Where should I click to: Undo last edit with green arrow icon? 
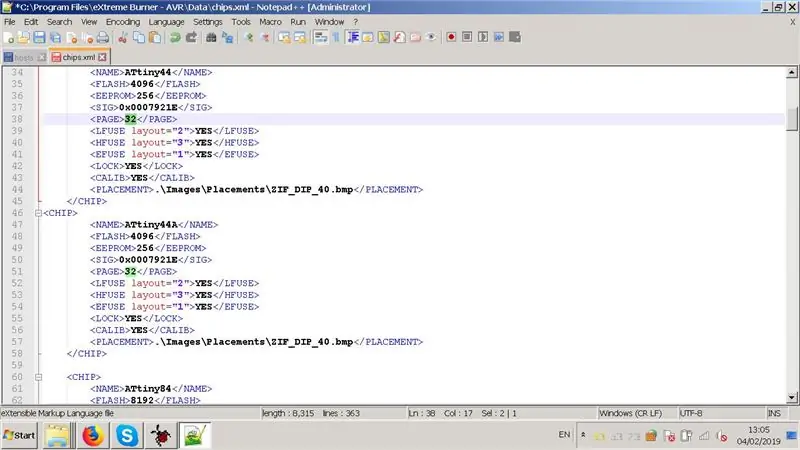(175, 37)
